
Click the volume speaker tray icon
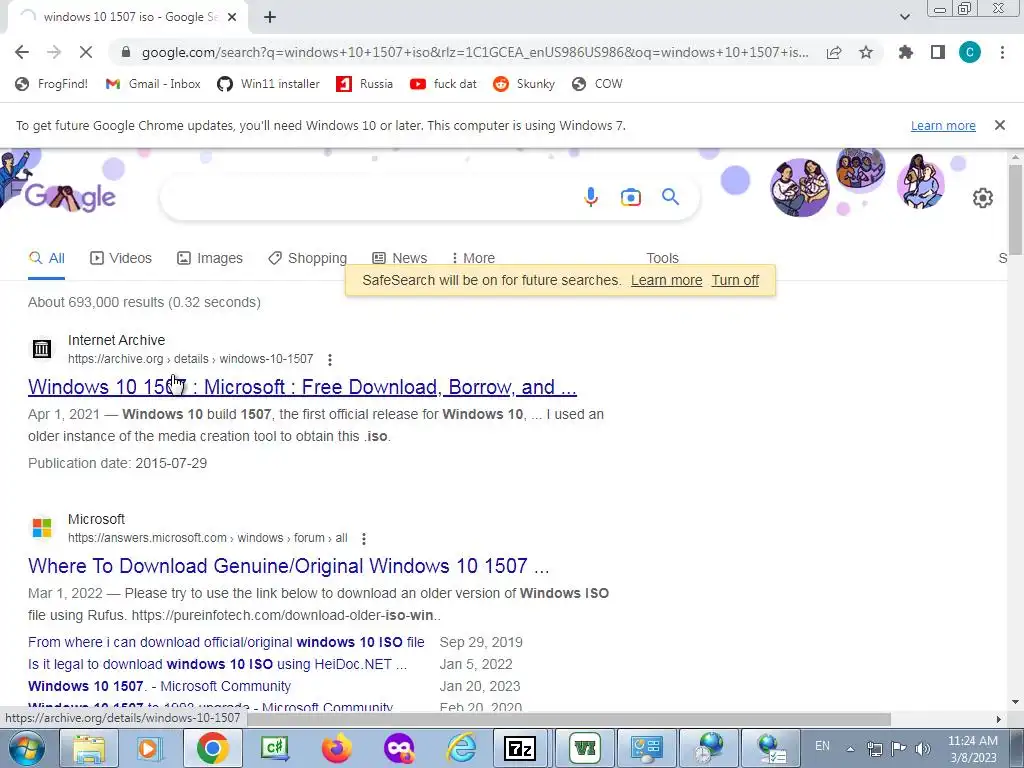[x=923, y=748]
